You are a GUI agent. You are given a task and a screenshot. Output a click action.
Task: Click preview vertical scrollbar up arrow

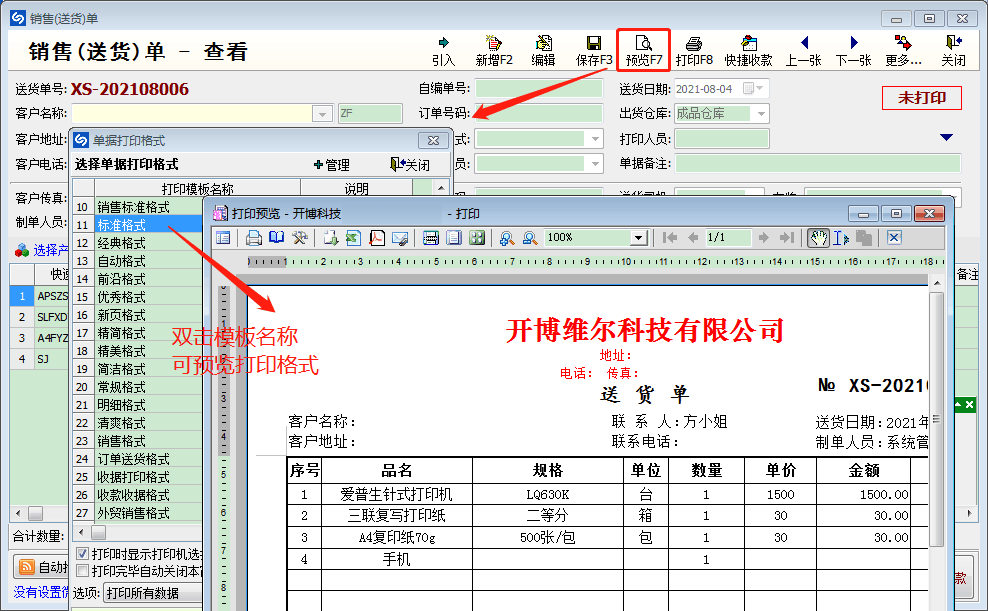pyautogui.click(x=936, y=283)
